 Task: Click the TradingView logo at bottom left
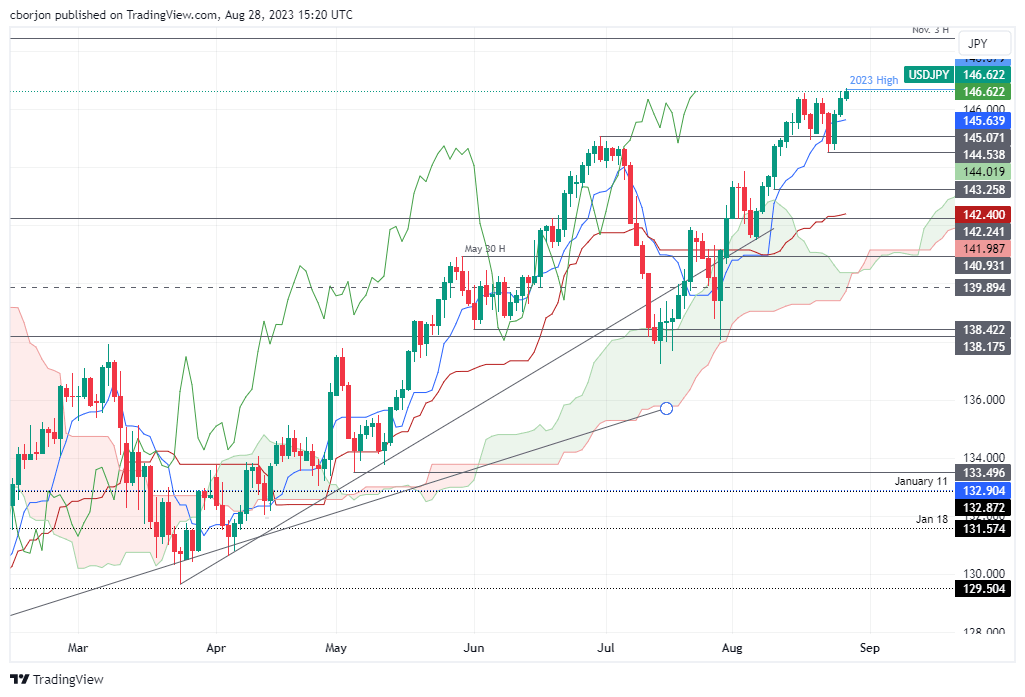58,679
